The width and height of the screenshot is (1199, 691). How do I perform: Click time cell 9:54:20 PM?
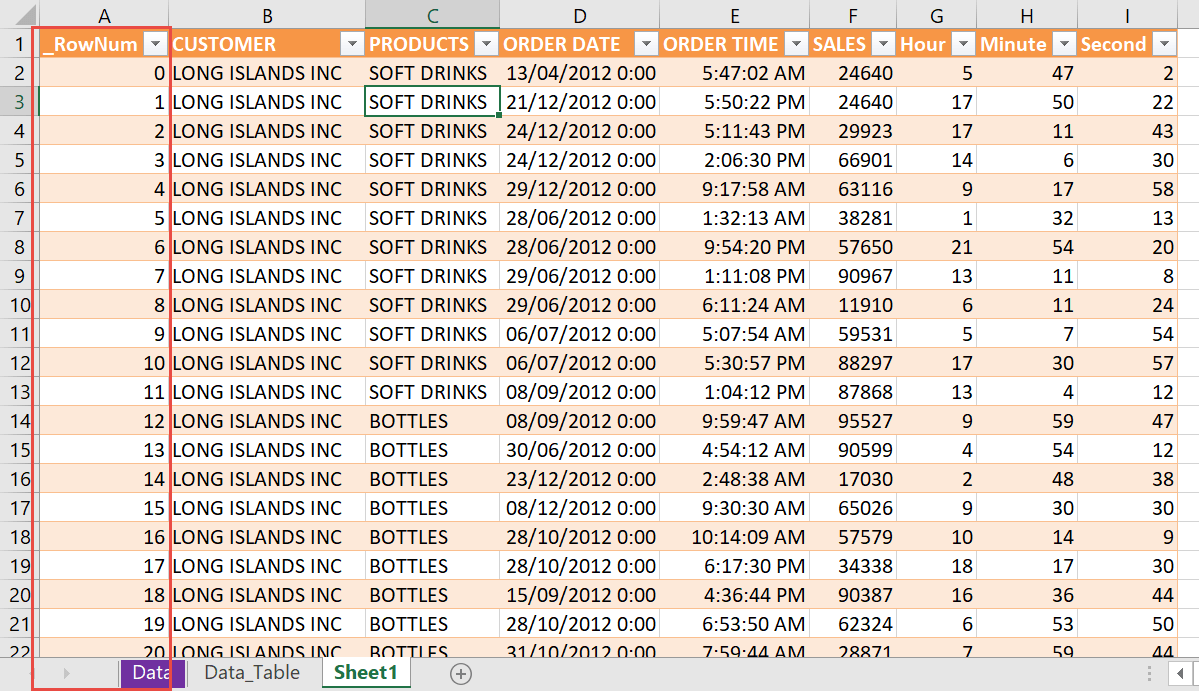click(734, 248)
